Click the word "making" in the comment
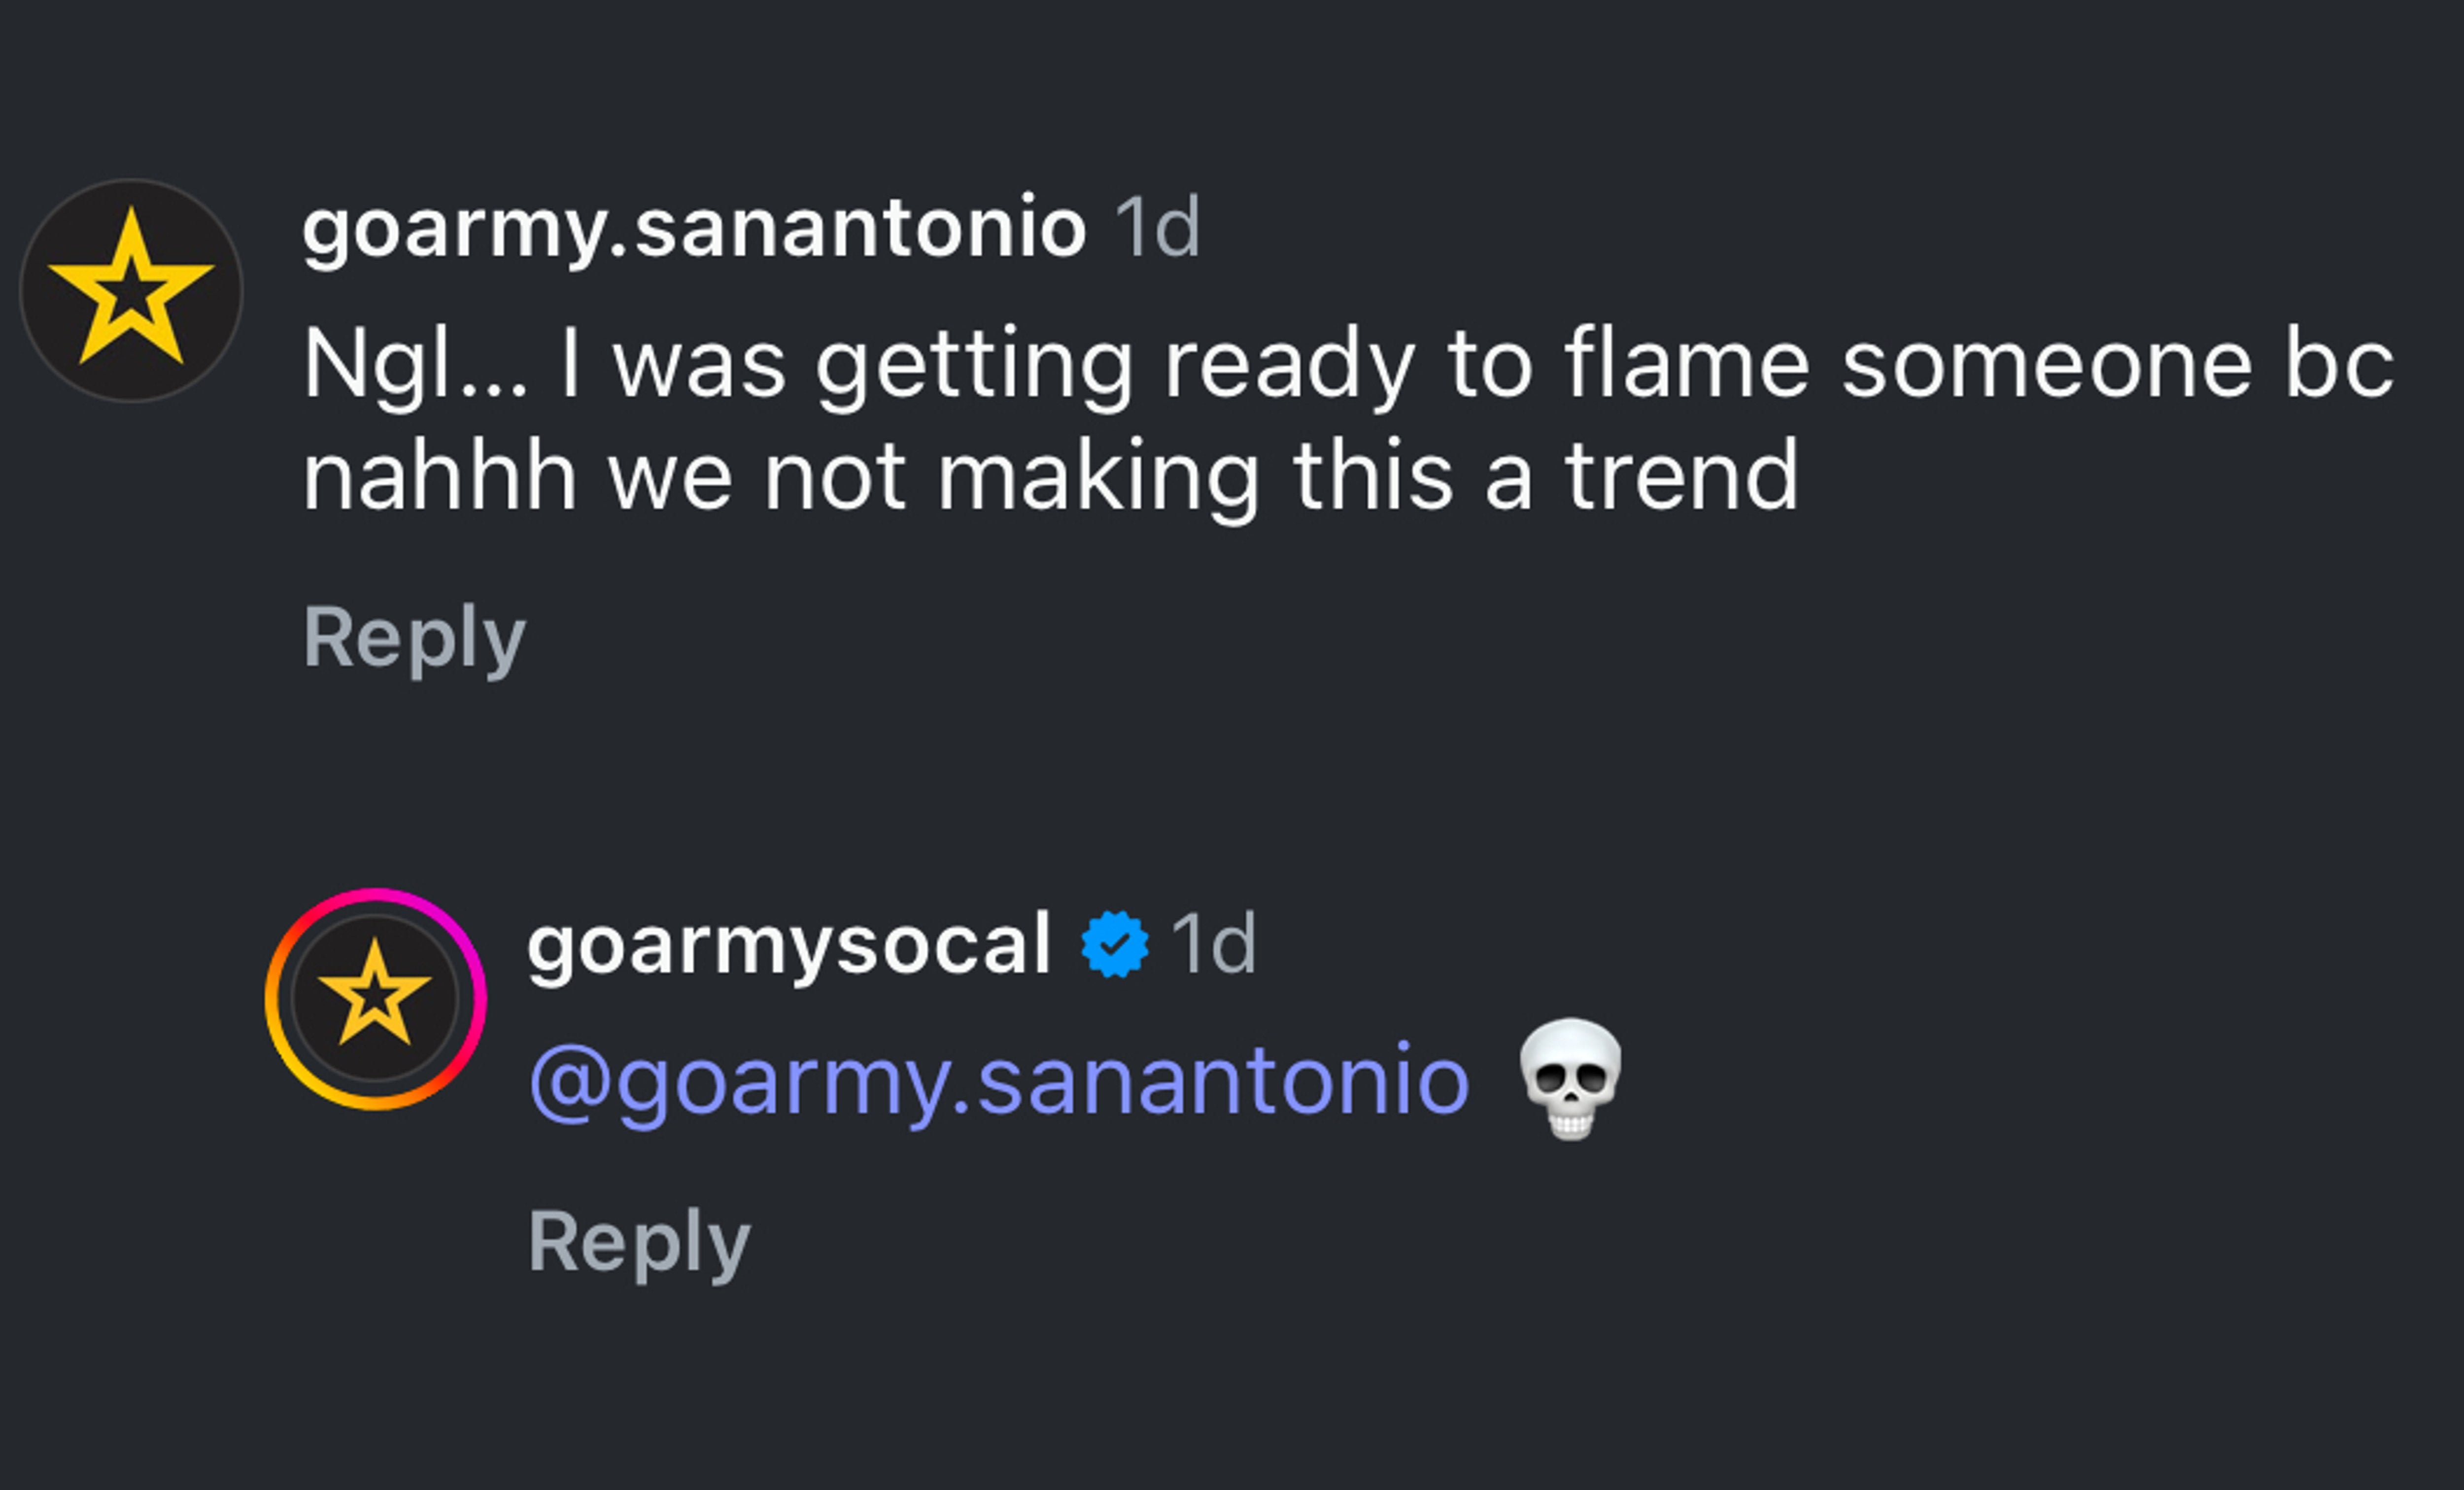 point(1098,476)
